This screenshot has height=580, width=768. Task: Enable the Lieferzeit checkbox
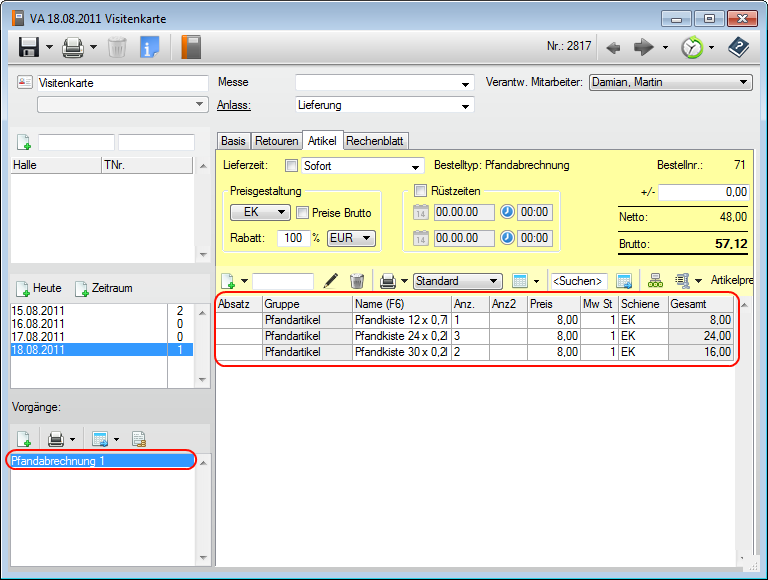292,166
